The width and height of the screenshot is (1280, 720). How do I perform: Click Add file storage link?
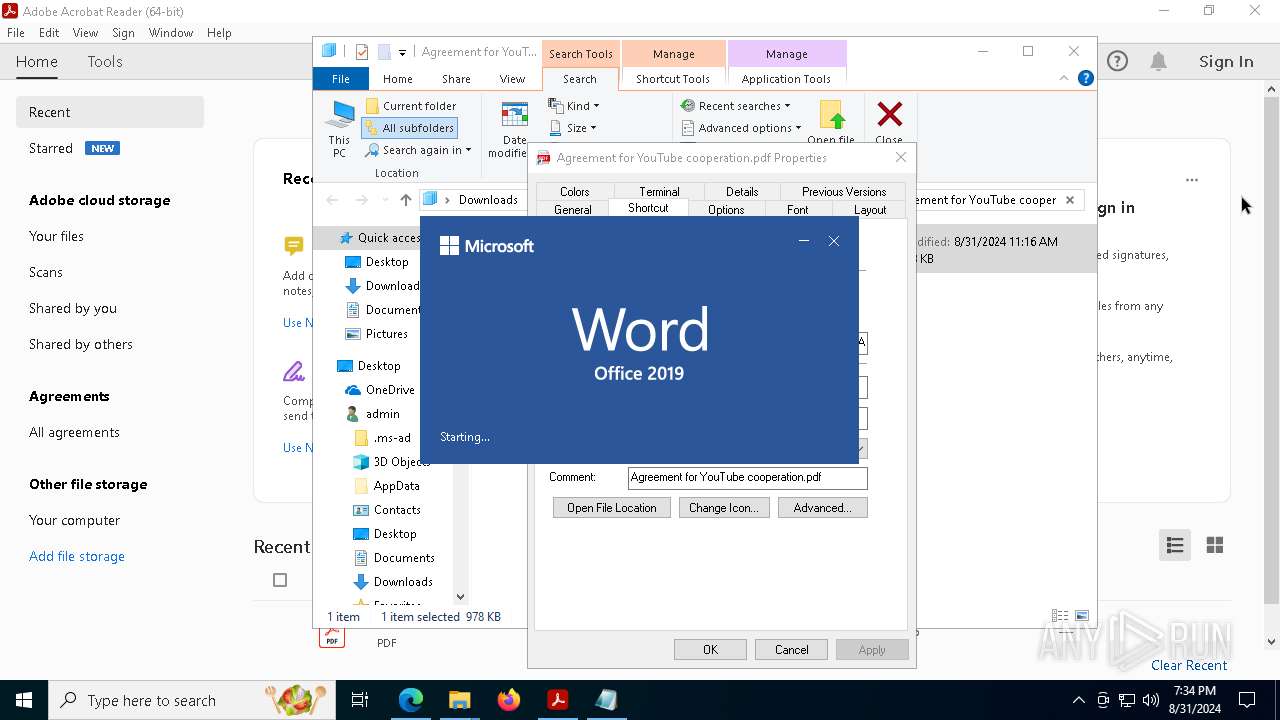coord(77,556)
